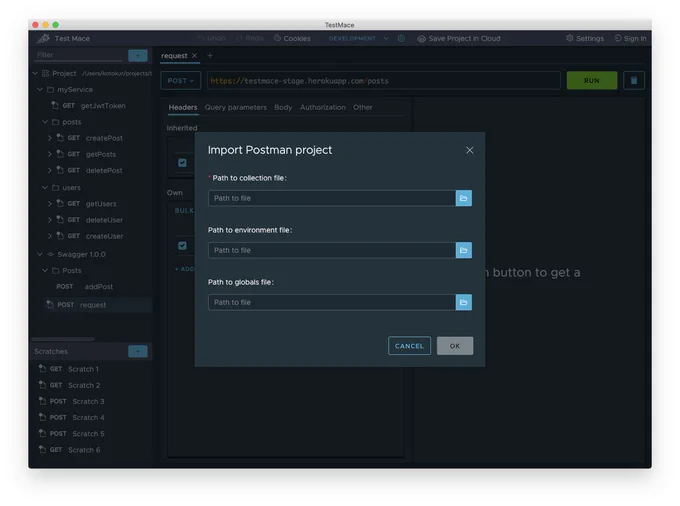
Task: Switch to Other tab
Action: (363, 107)
